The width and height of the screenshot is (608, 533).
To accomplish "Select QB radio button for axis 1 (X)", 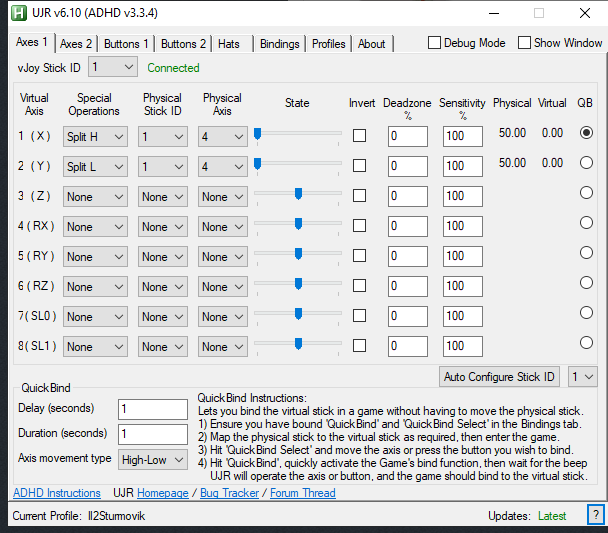I will coord(586,133).
